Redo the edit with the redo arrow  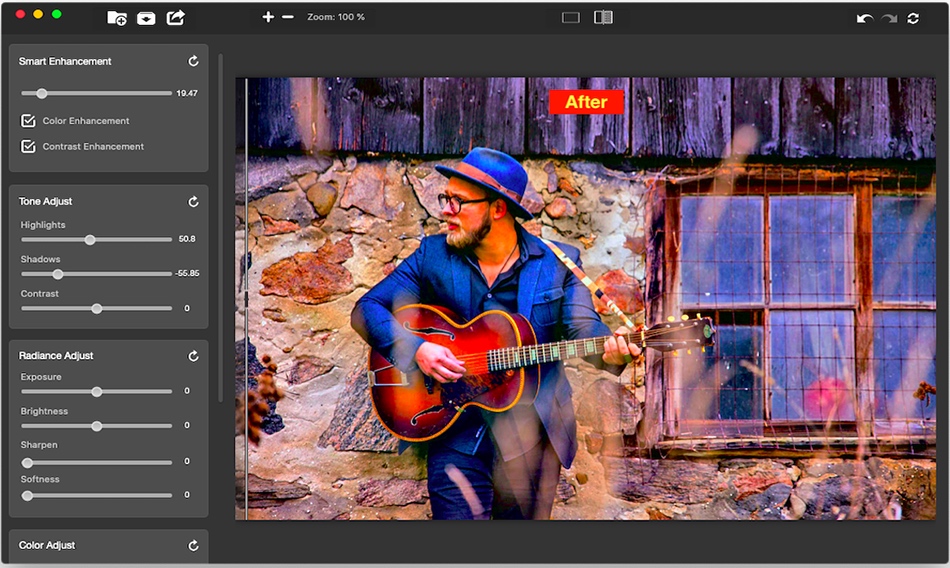889,18
